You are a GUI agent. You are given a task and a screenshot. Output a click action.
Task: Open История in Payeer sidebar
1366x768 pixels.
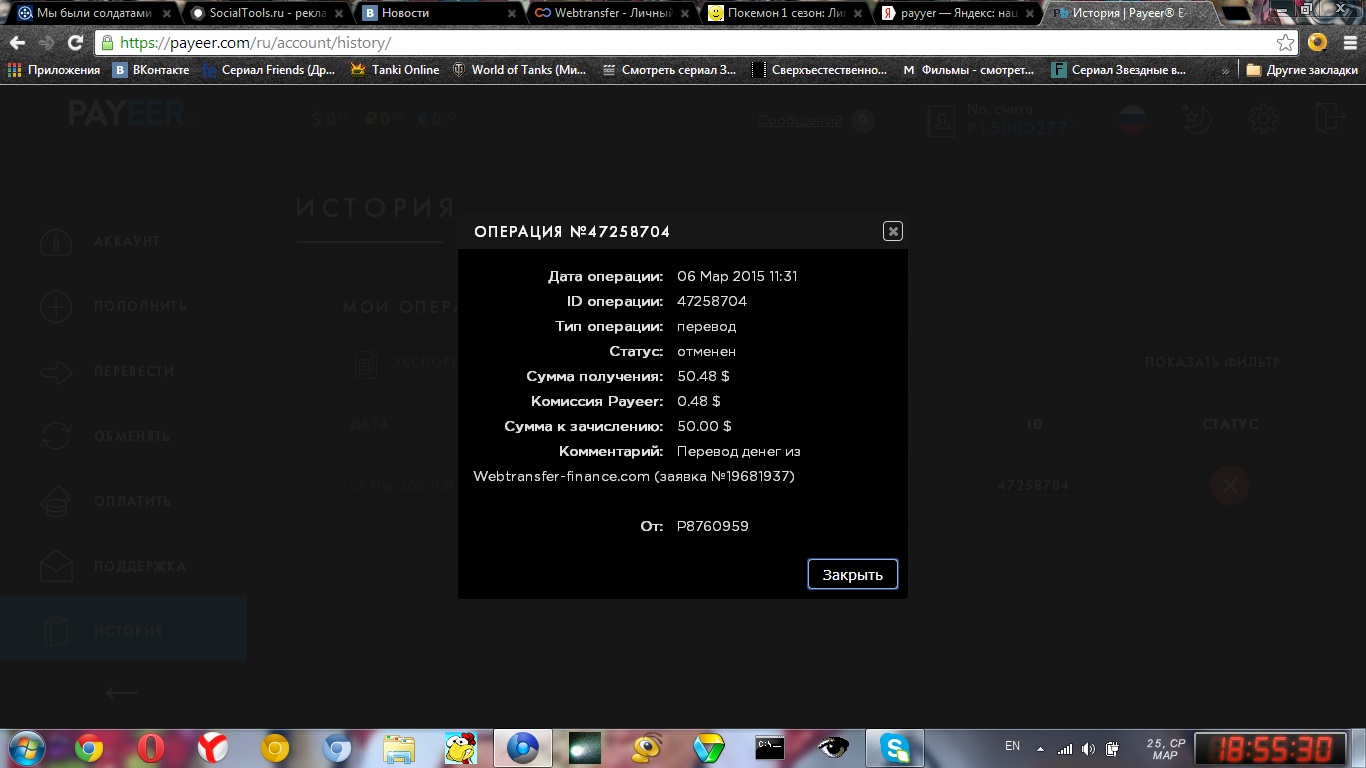122,631
